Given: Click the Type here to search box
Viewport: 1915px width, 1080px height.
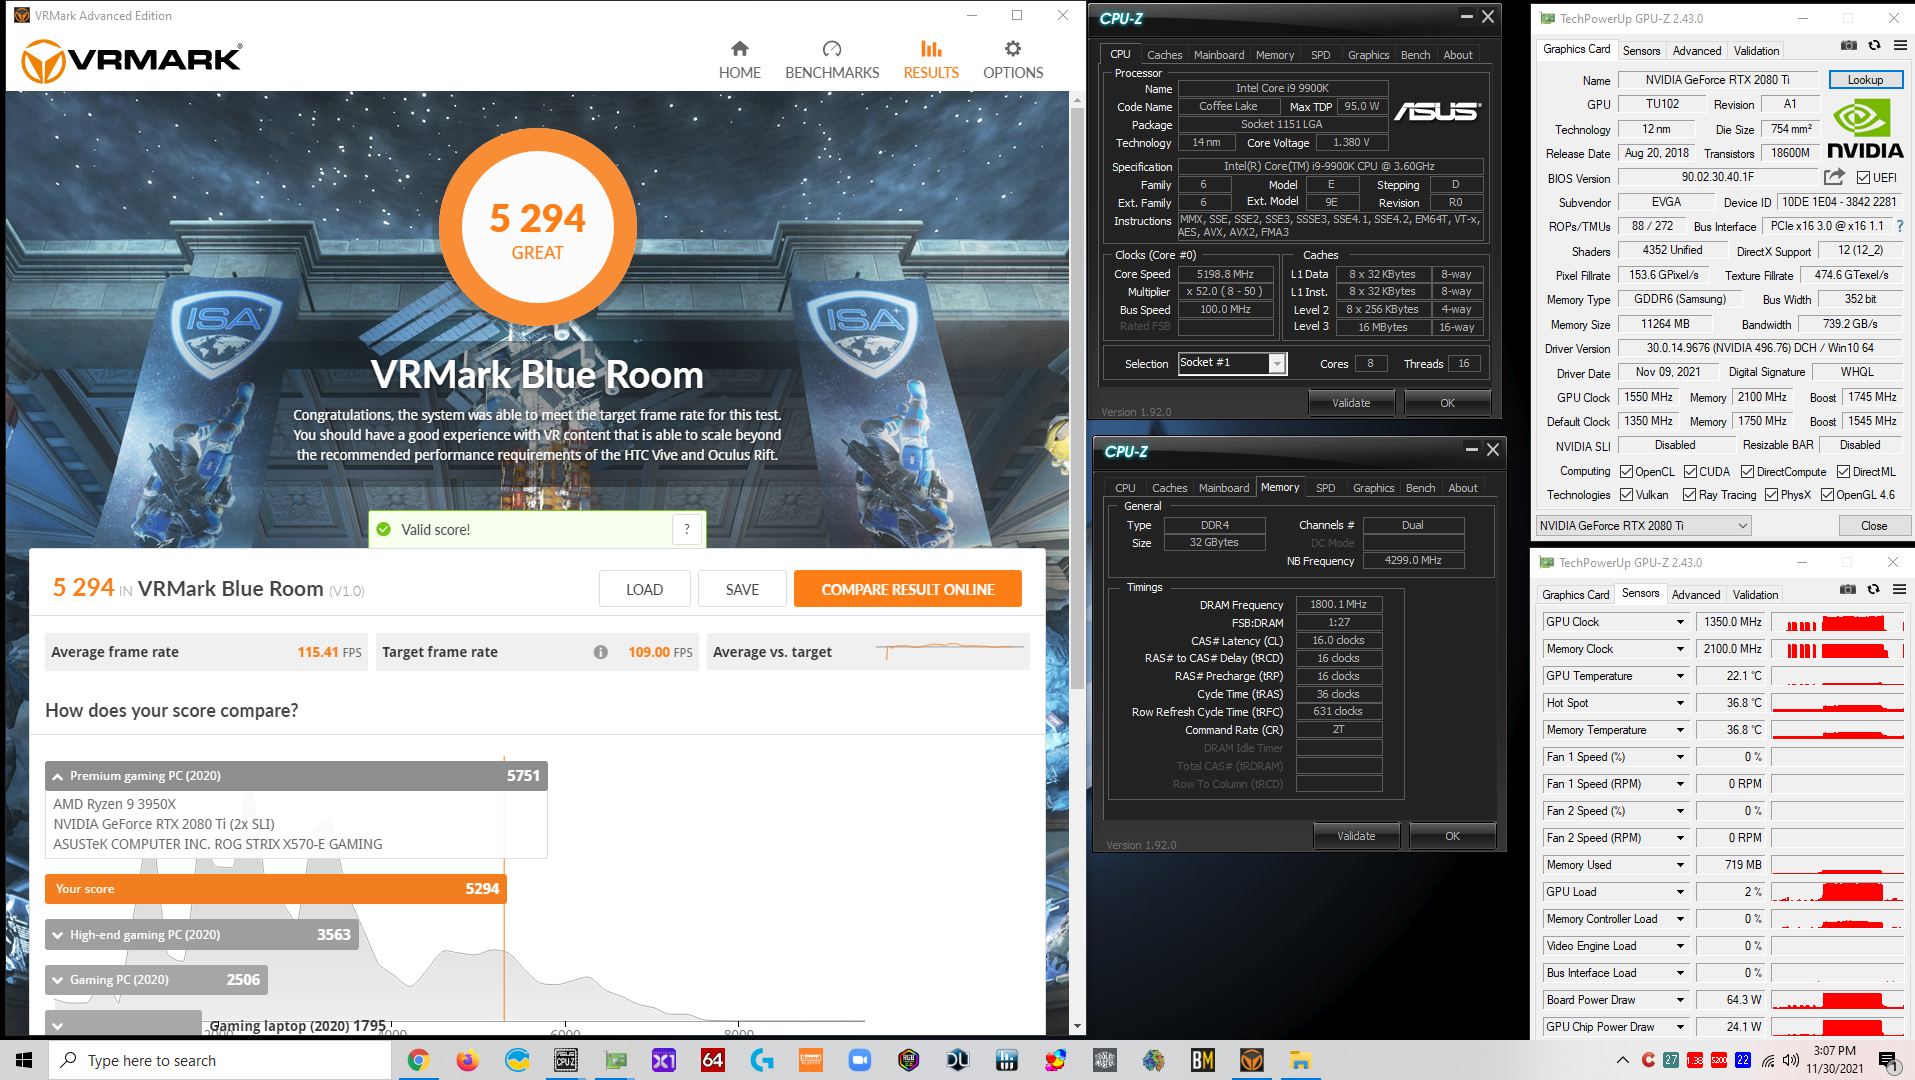Looking at the screenshot, I should pos(220,1060).
